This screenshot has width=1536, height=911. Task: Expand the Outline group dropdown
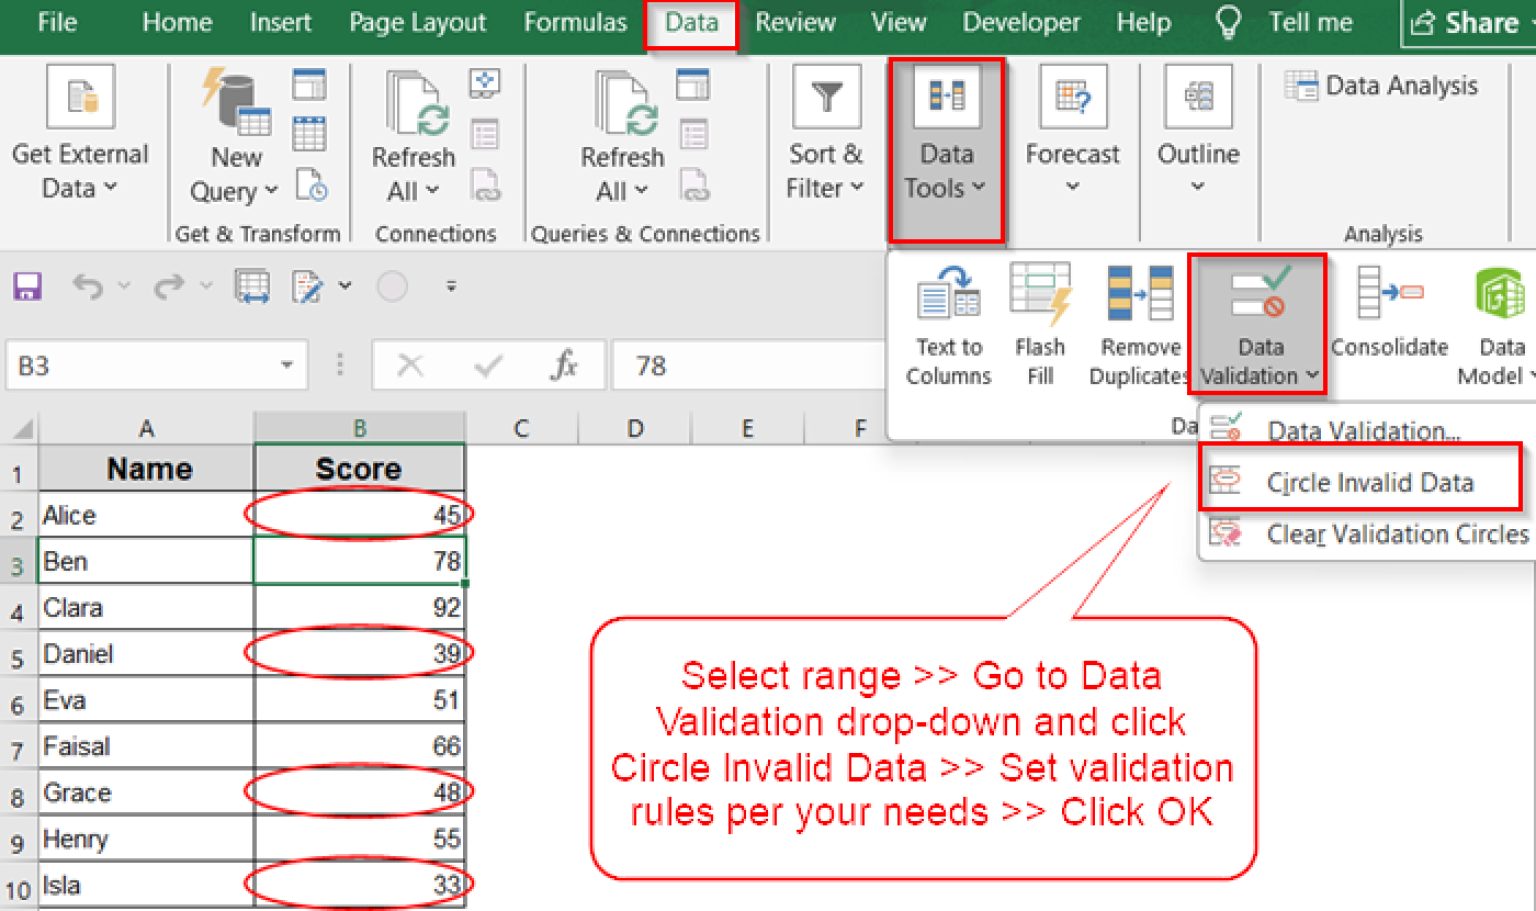tap(1197, 186)
